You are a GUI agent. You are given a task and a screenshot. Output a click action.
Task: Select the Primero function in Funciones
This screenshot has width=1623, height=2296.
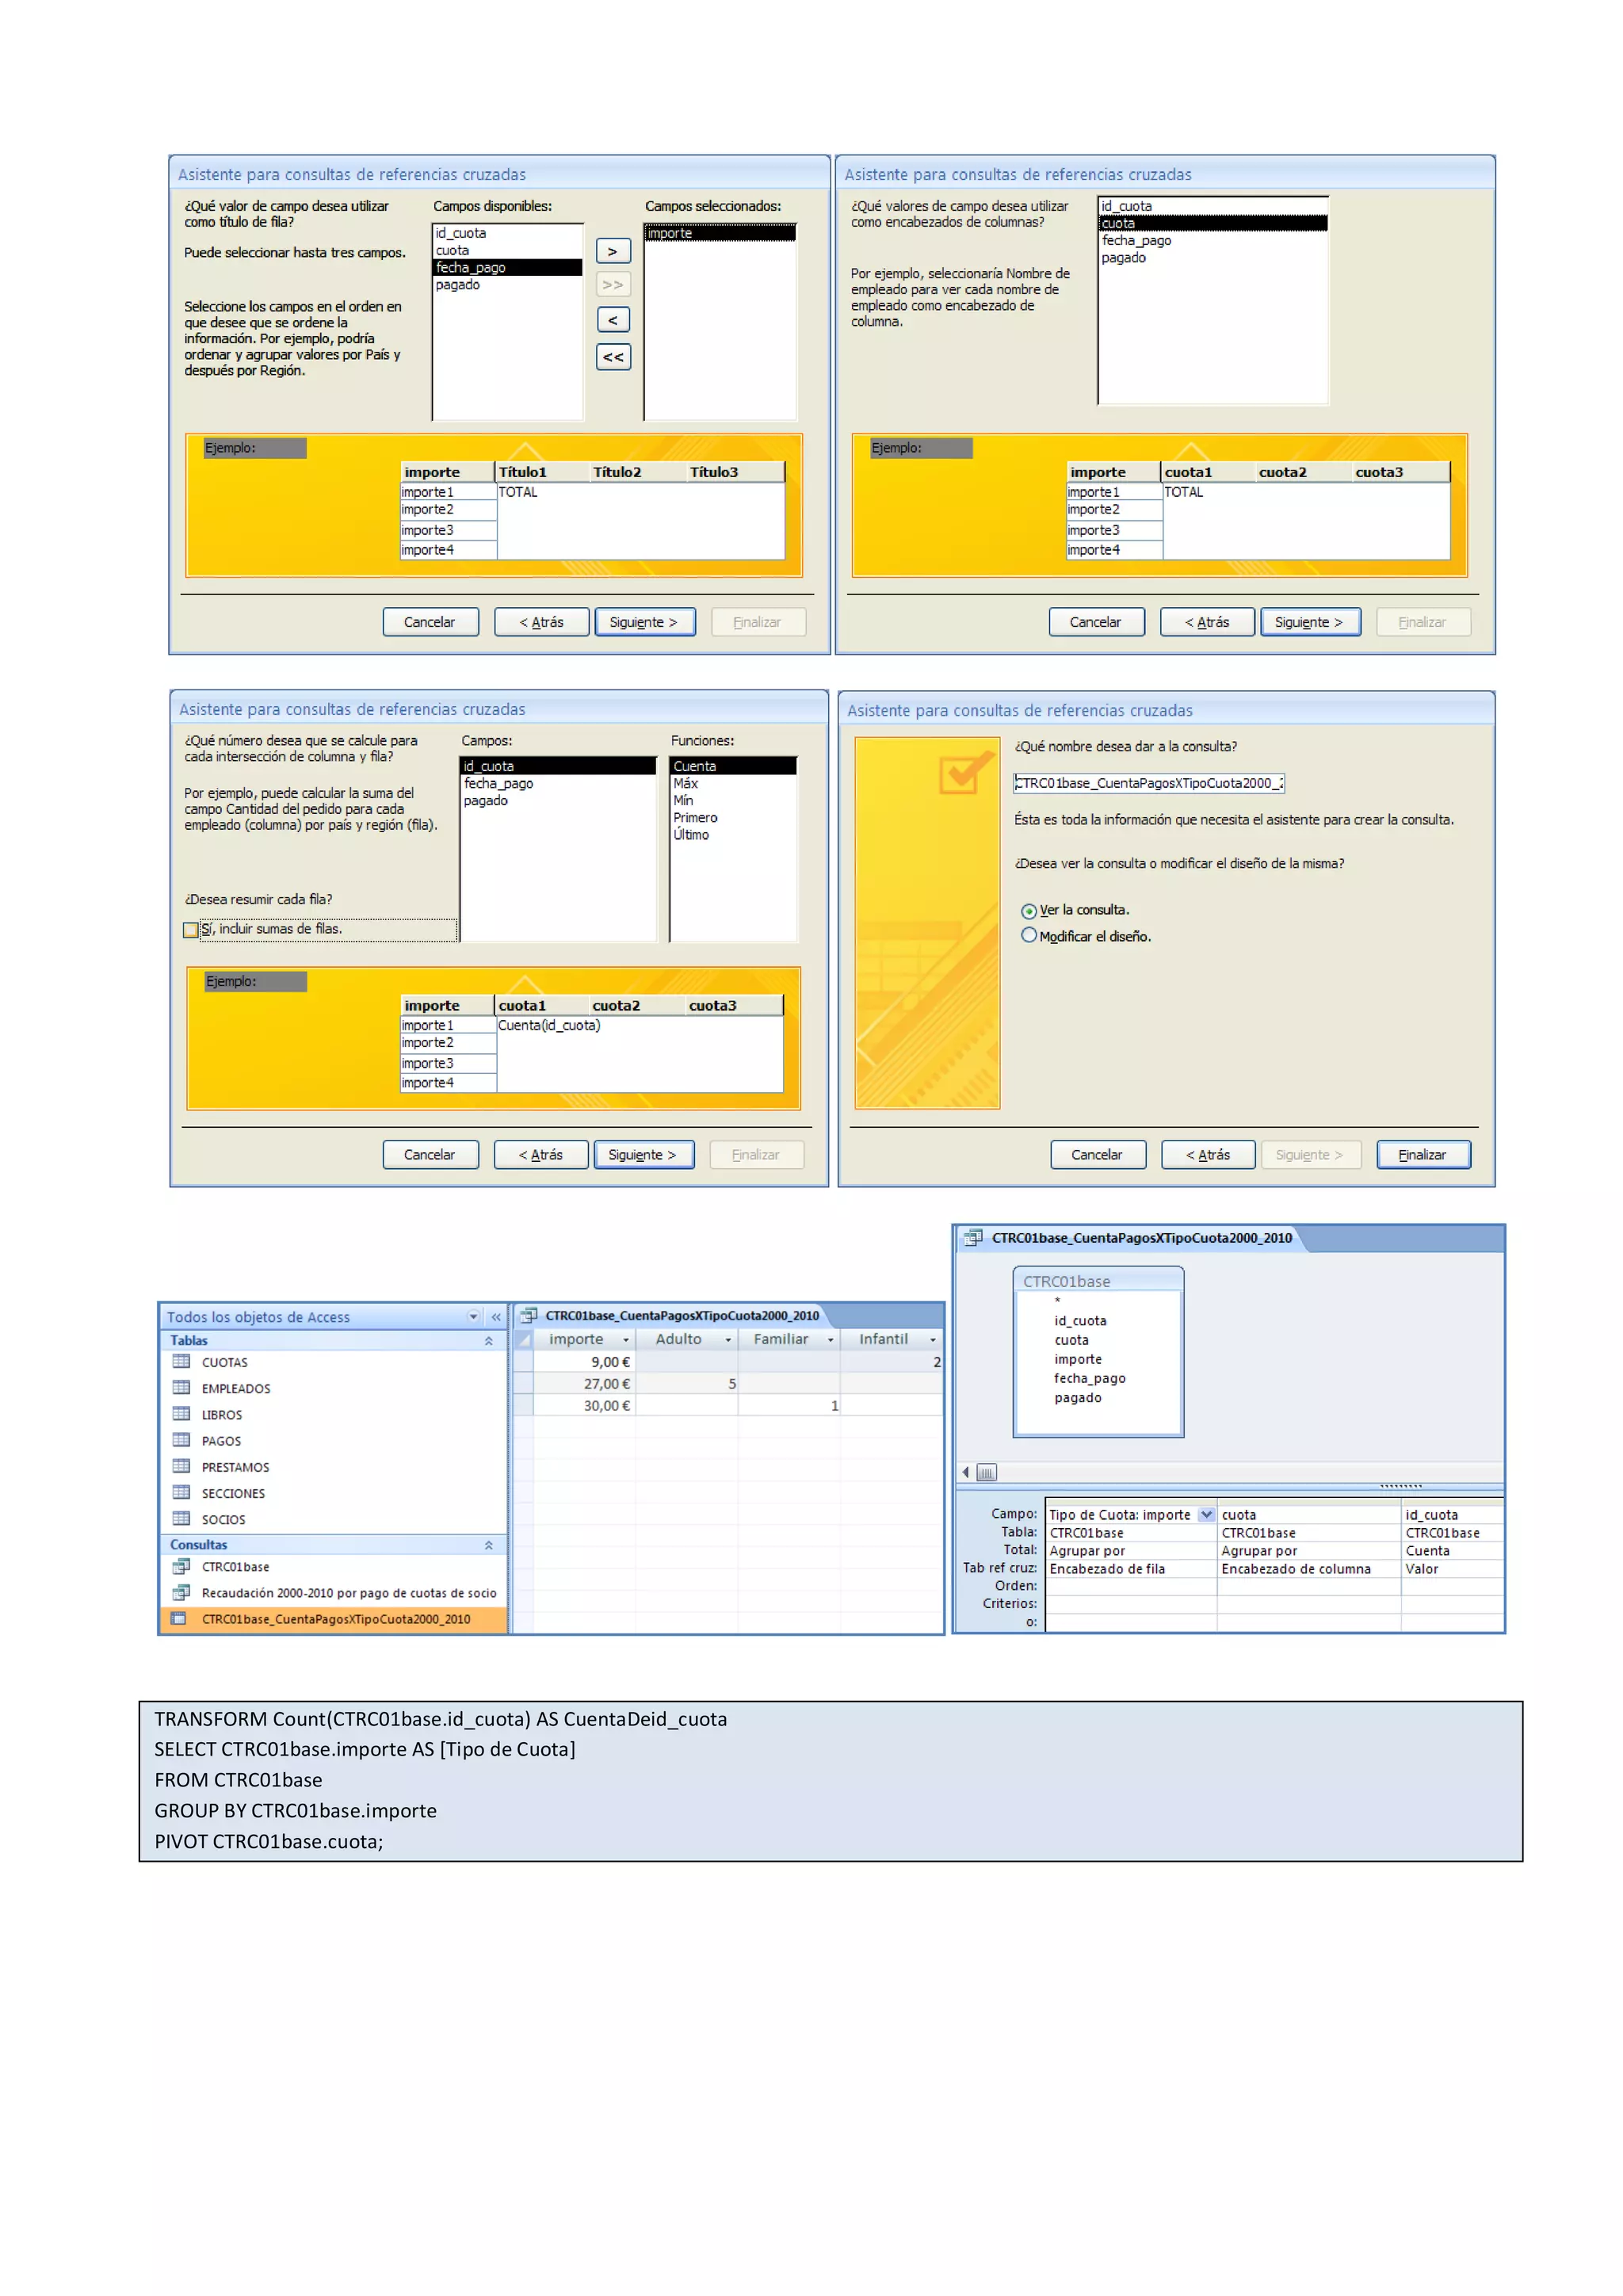[x=733, y=817]
